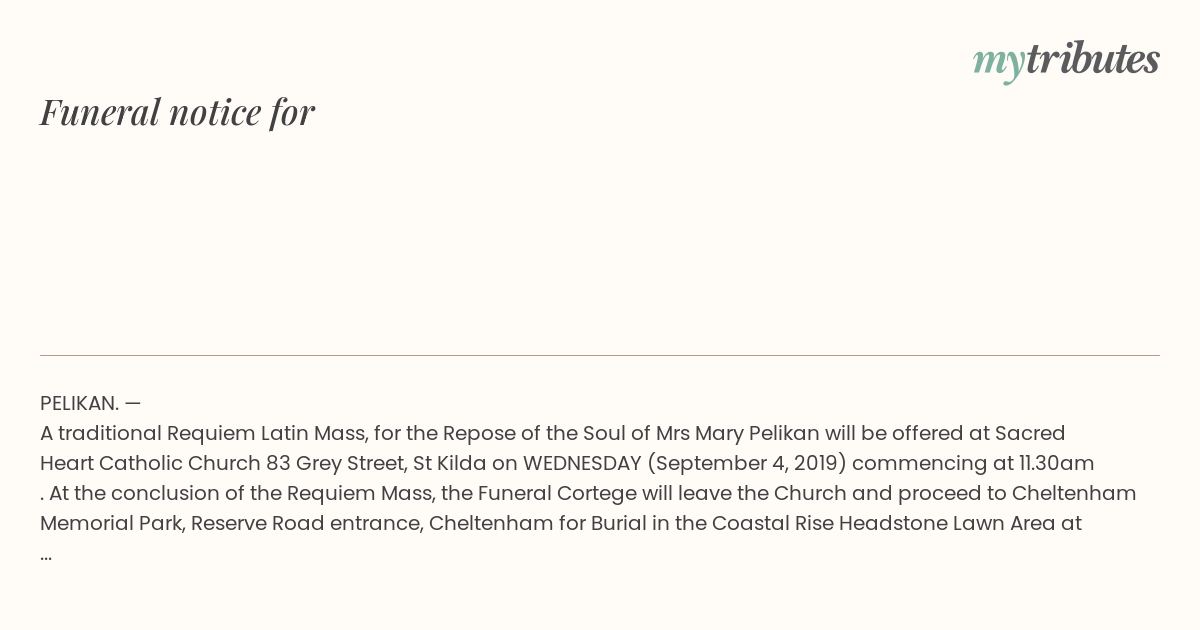1200x630 pixels.
Task: Click the horizontal divider line
Action: (600, 355)
